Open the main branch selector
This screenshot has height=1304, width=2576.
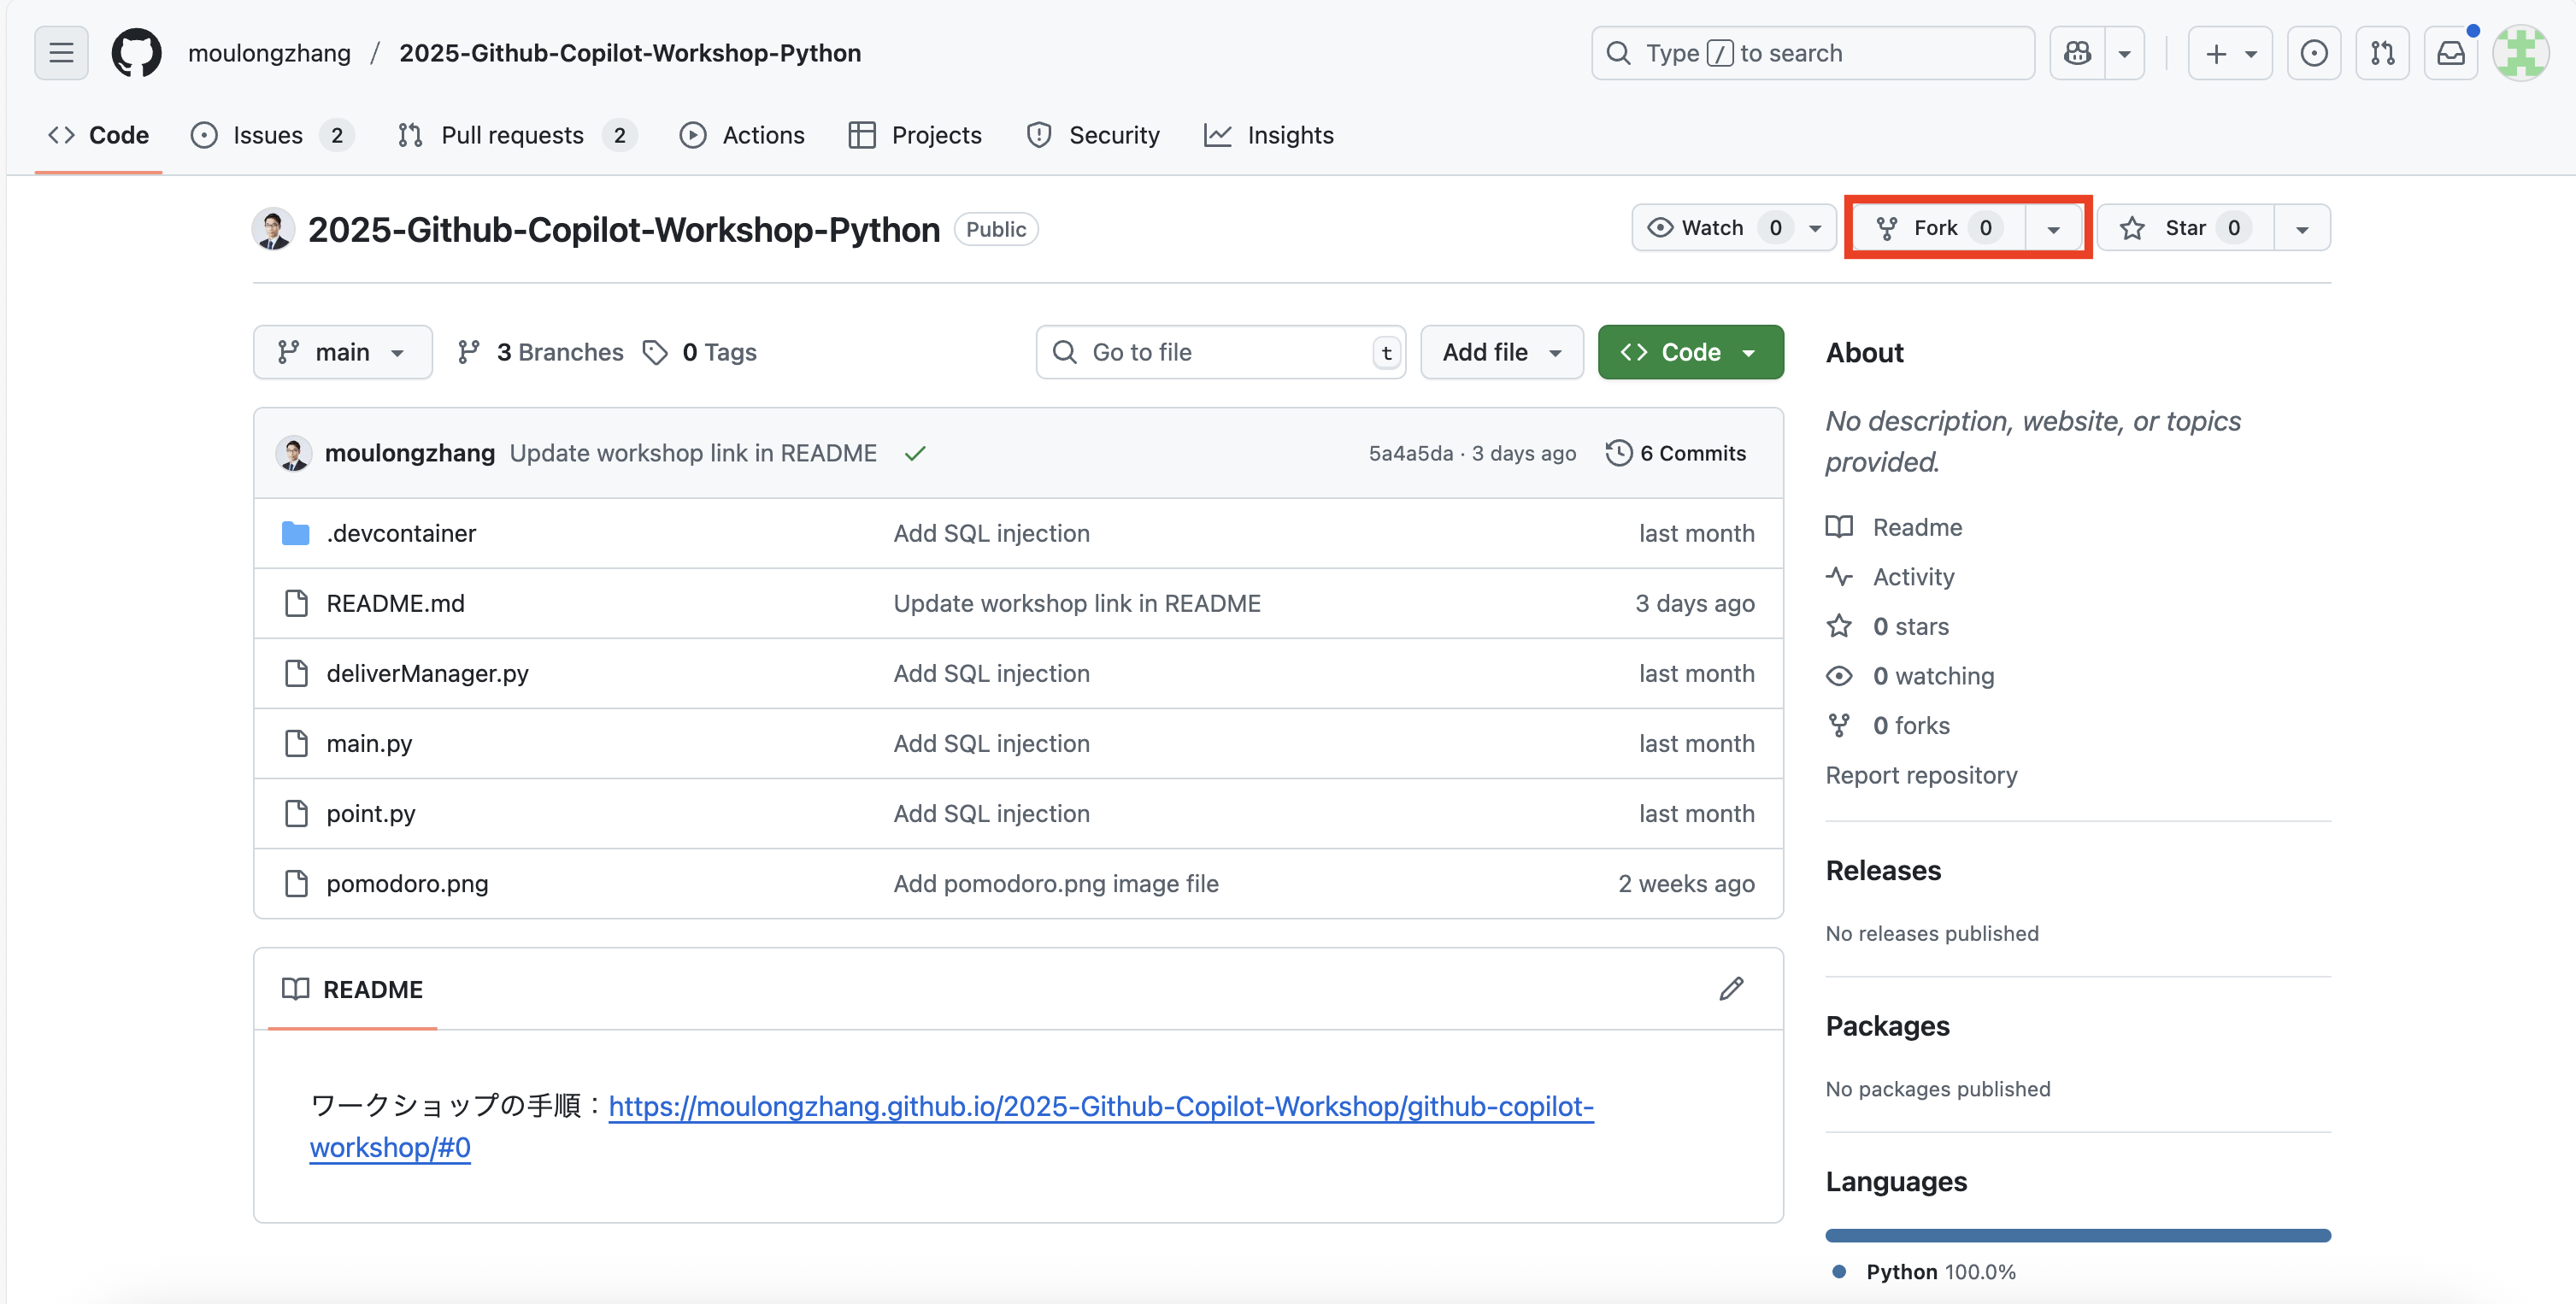click(342, 352)
